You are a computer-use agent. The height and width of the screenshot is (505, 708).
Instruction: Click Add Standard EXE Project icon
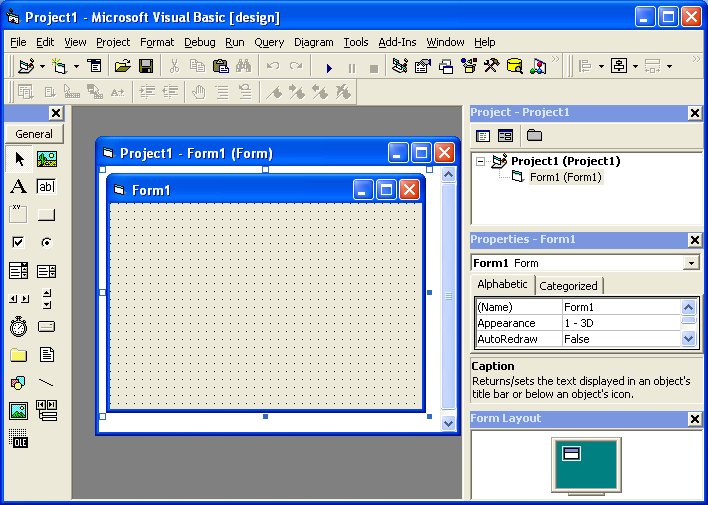(26, 66)
